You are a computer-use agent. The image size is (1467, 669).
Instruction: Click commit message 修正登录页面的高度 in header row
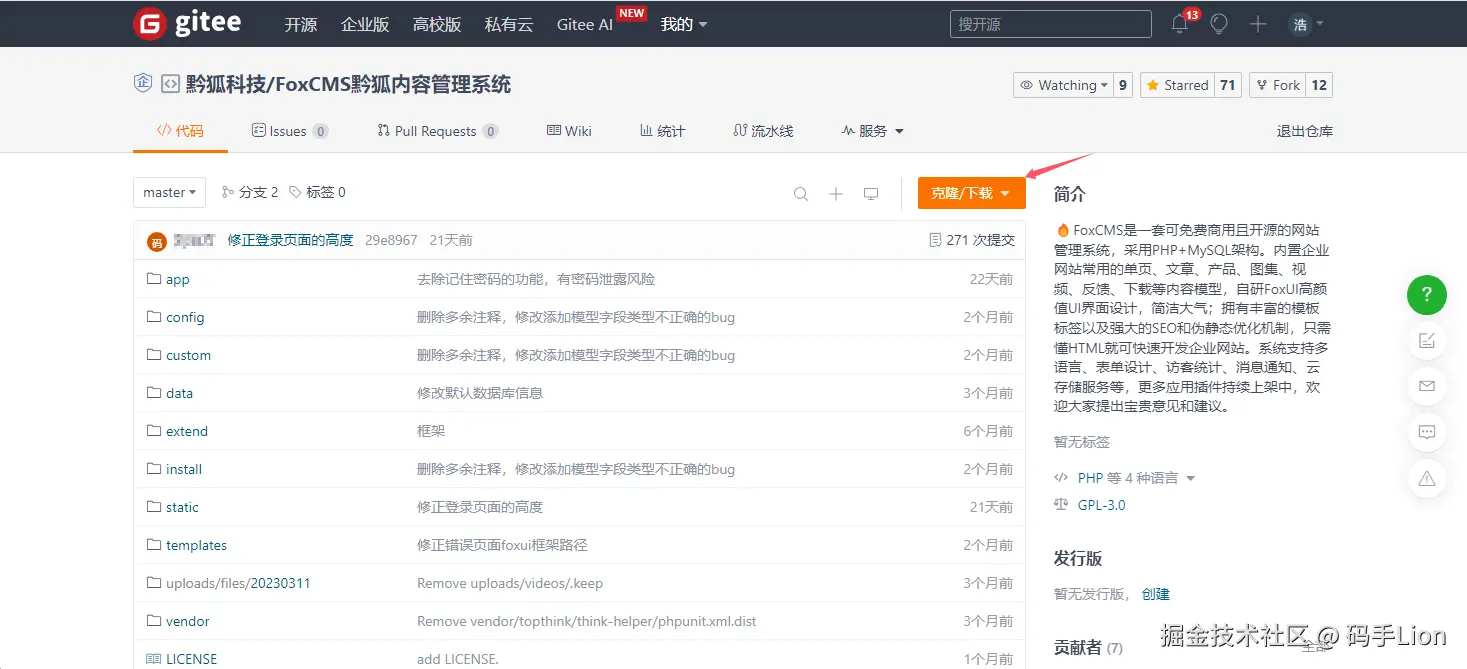click(290, 240)
